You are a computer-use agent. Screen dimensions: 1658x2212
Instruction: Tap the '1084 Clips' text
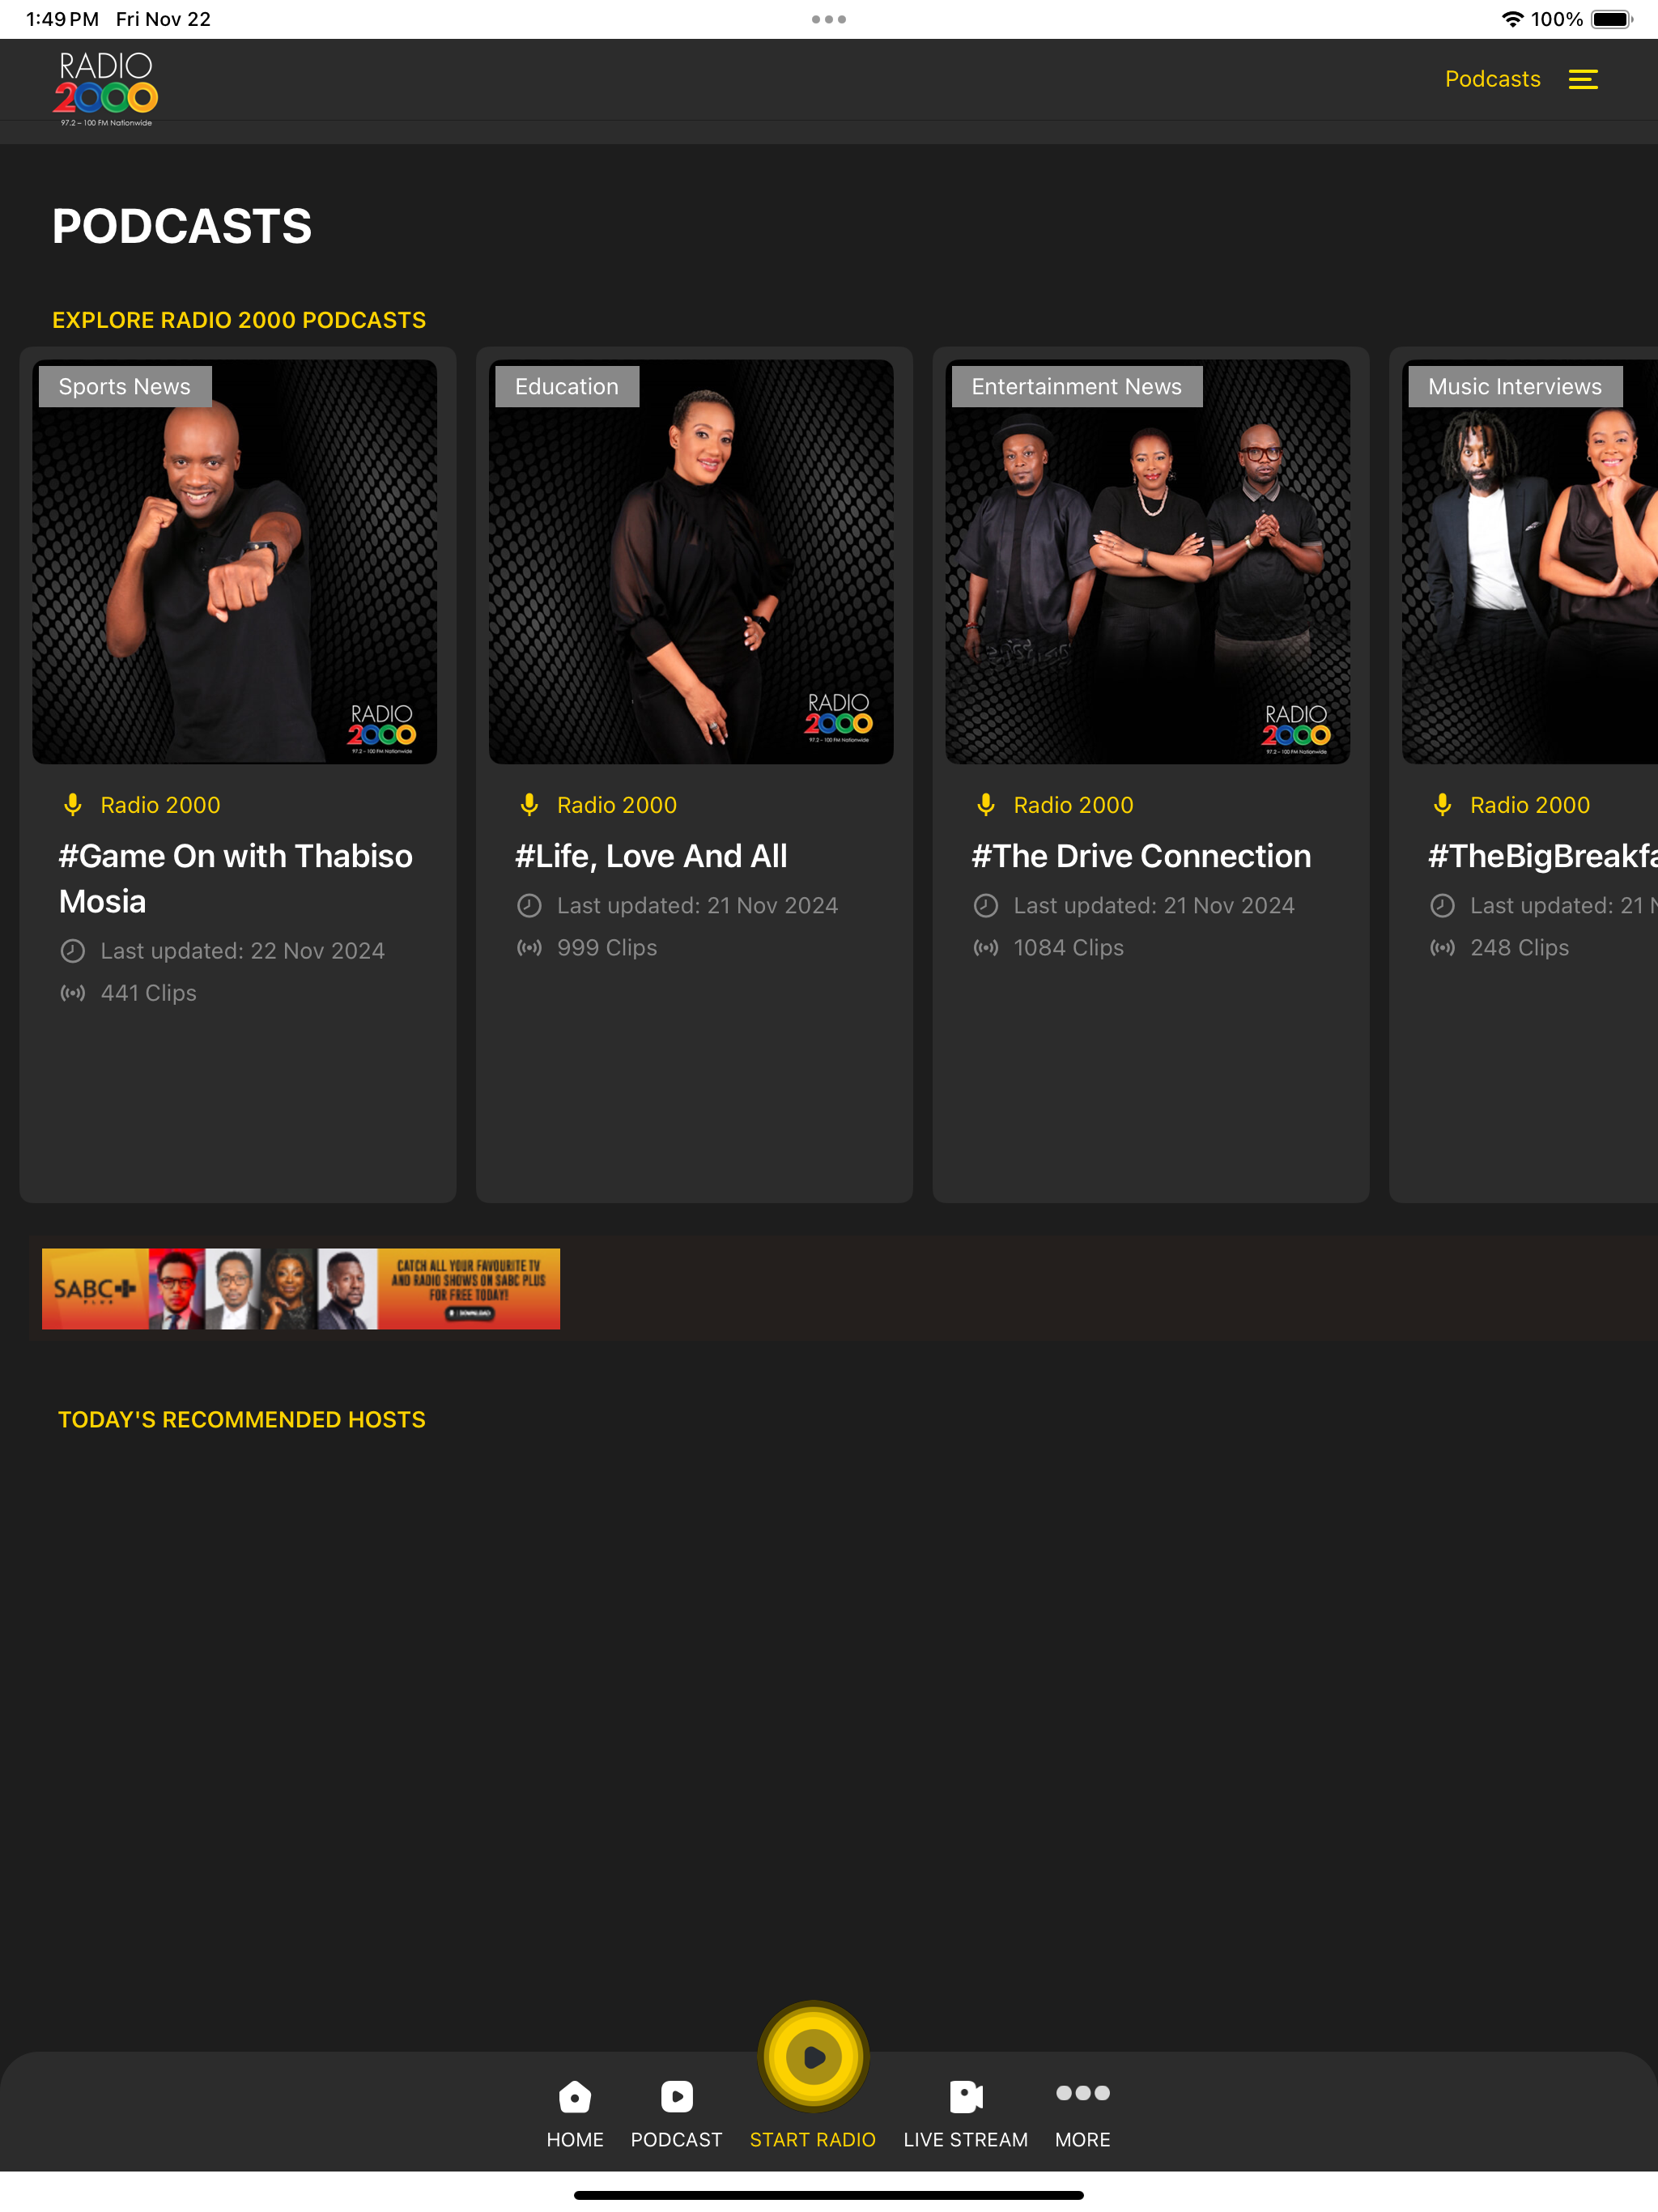coord(1069,948)
